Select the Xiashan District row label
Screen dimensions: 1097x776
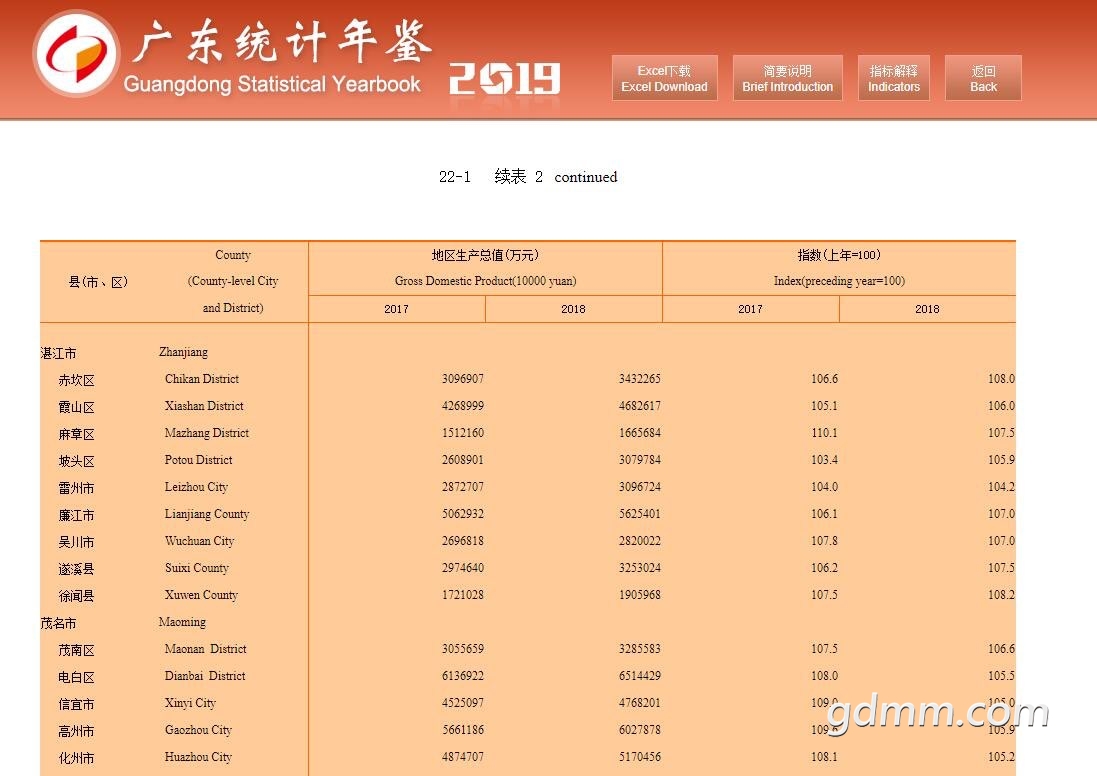(x=204, y=406)
